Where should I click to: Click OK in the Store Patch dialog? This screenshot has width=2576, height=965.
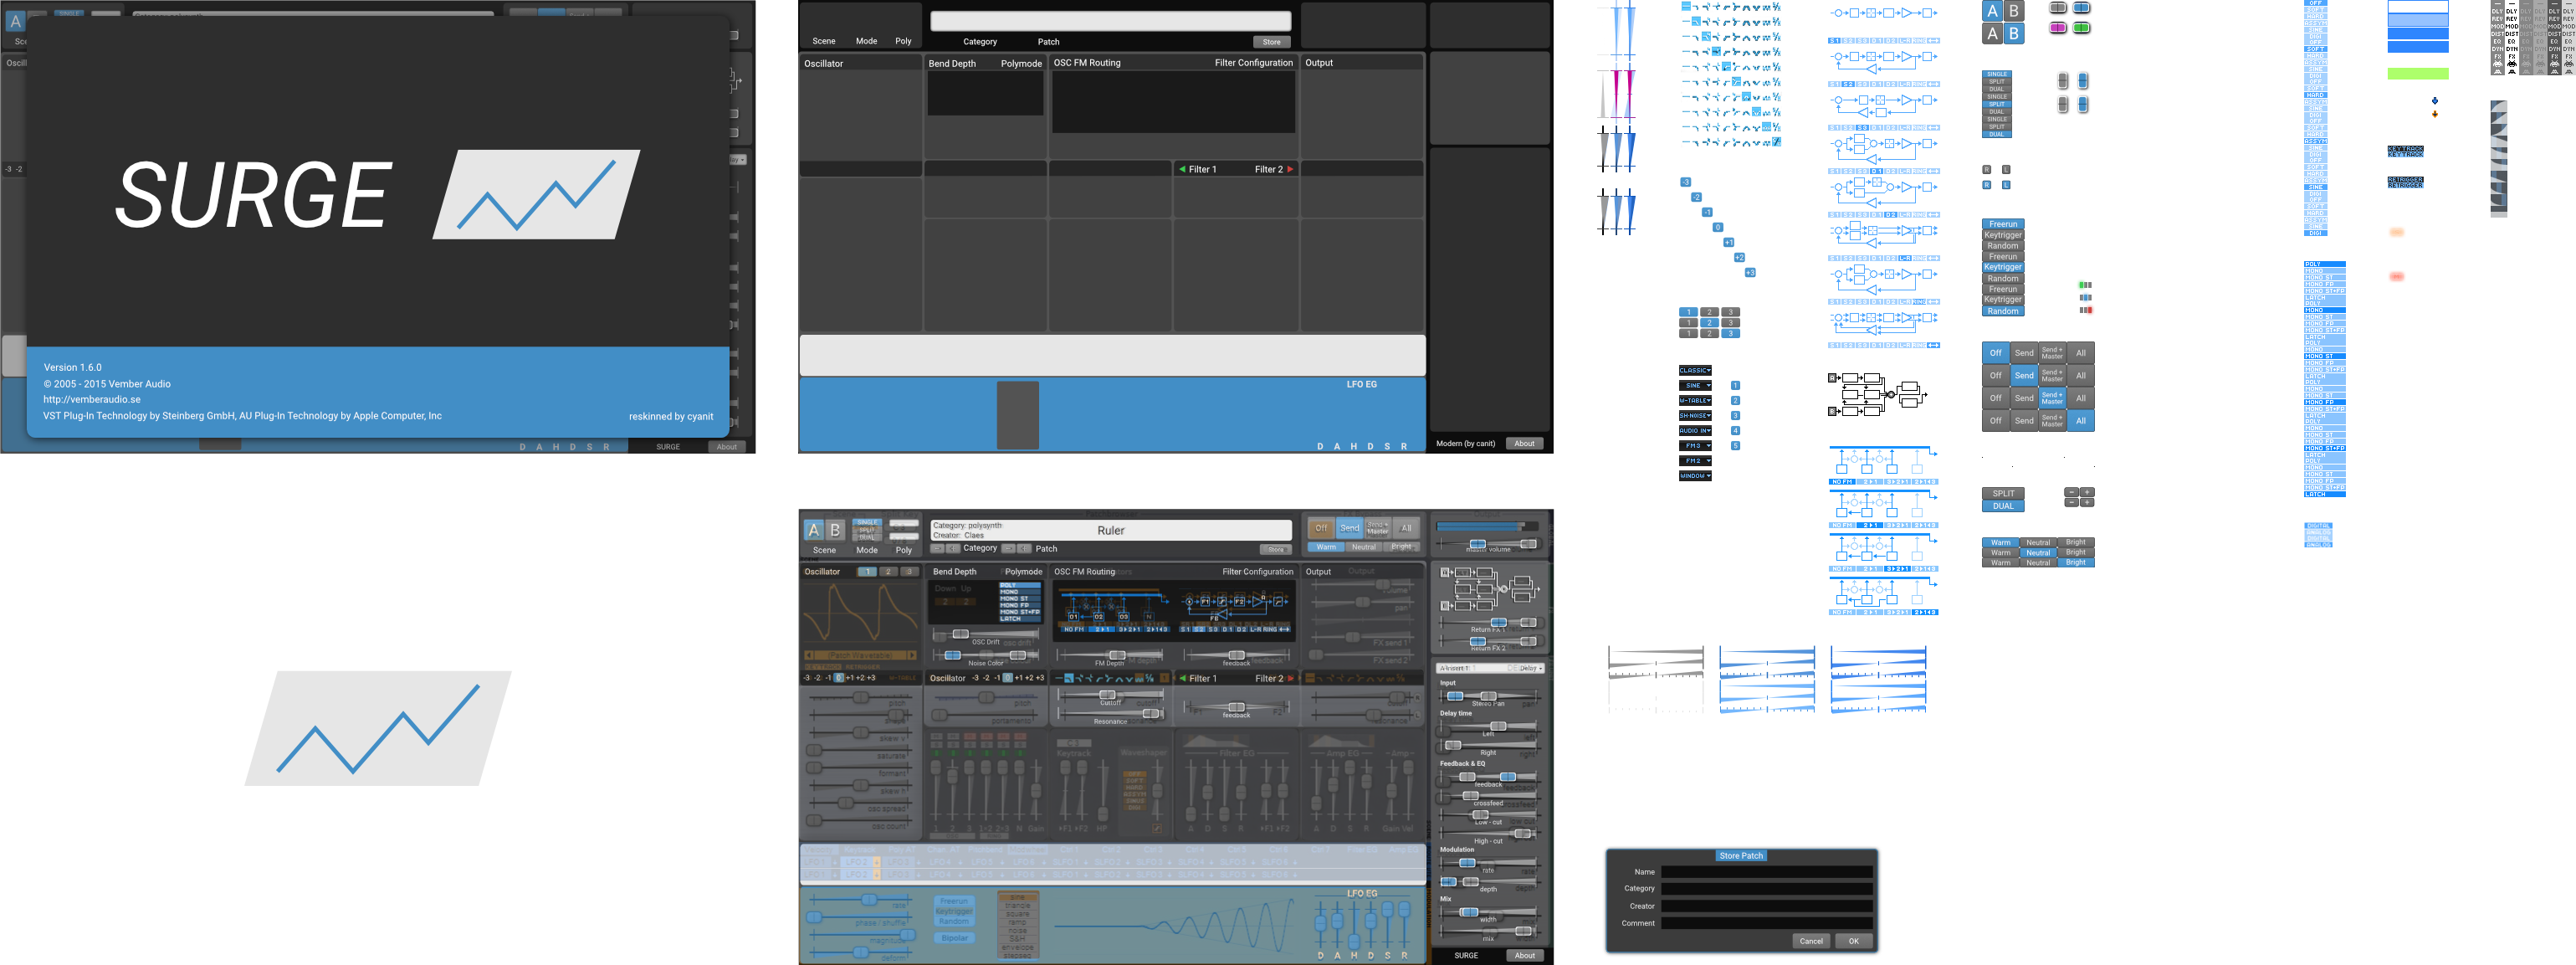[1853, 941]
